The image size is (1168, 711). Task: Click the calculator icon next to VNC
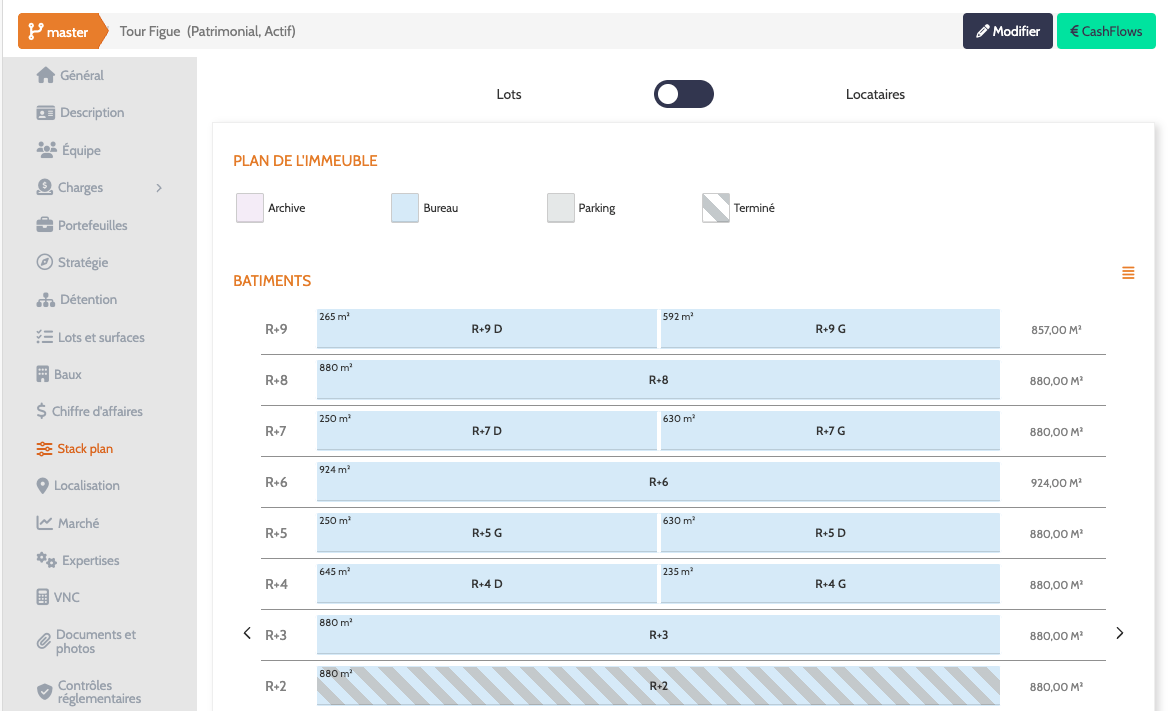click(x=42, y=597)
